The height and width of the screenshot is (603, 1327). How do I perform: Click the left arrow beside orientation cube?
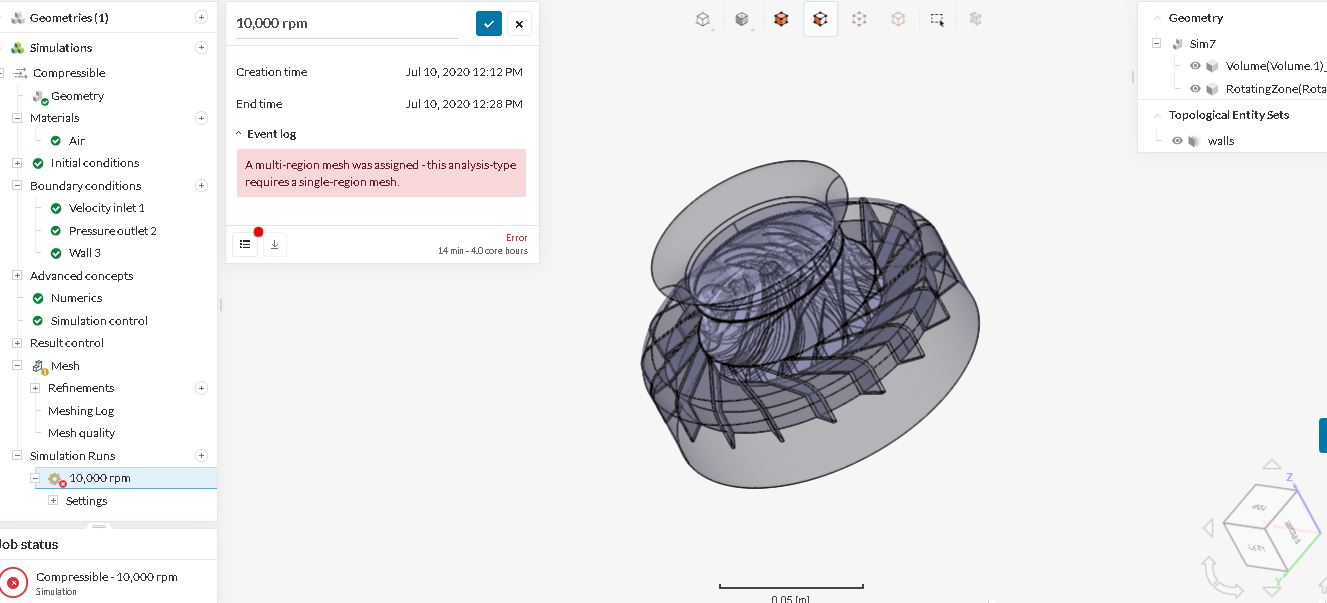pyautogui.click(x=1208, y=527)
